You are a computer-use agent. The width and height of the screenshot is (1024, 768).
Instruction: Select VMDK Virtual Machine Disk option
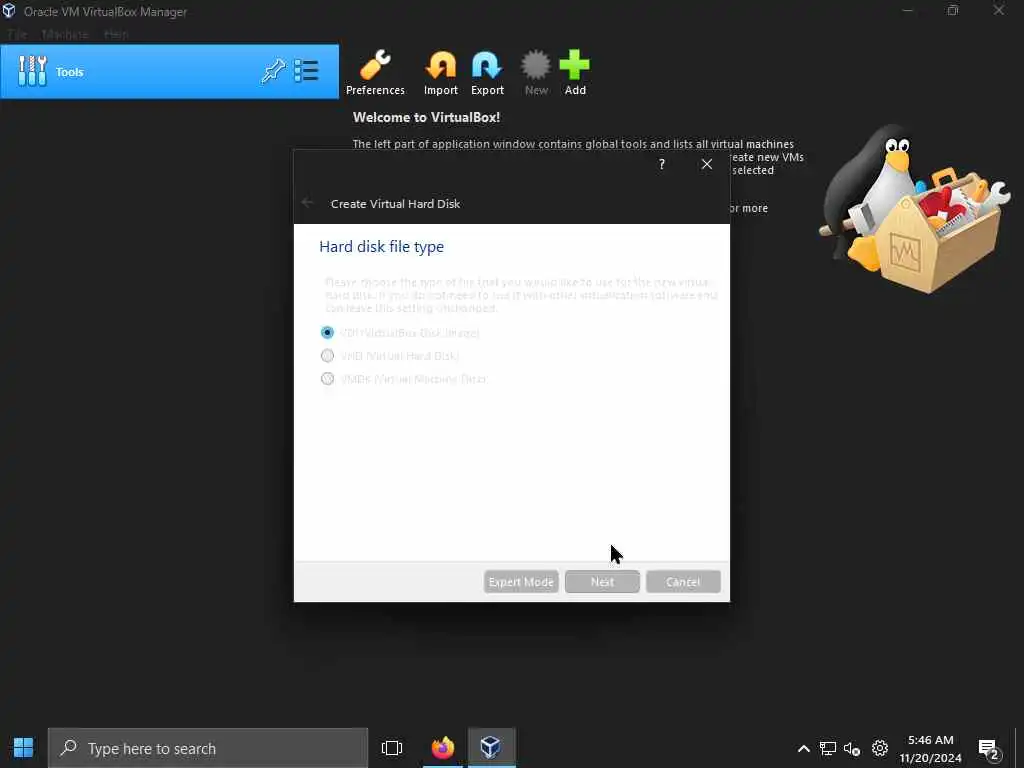403,379
